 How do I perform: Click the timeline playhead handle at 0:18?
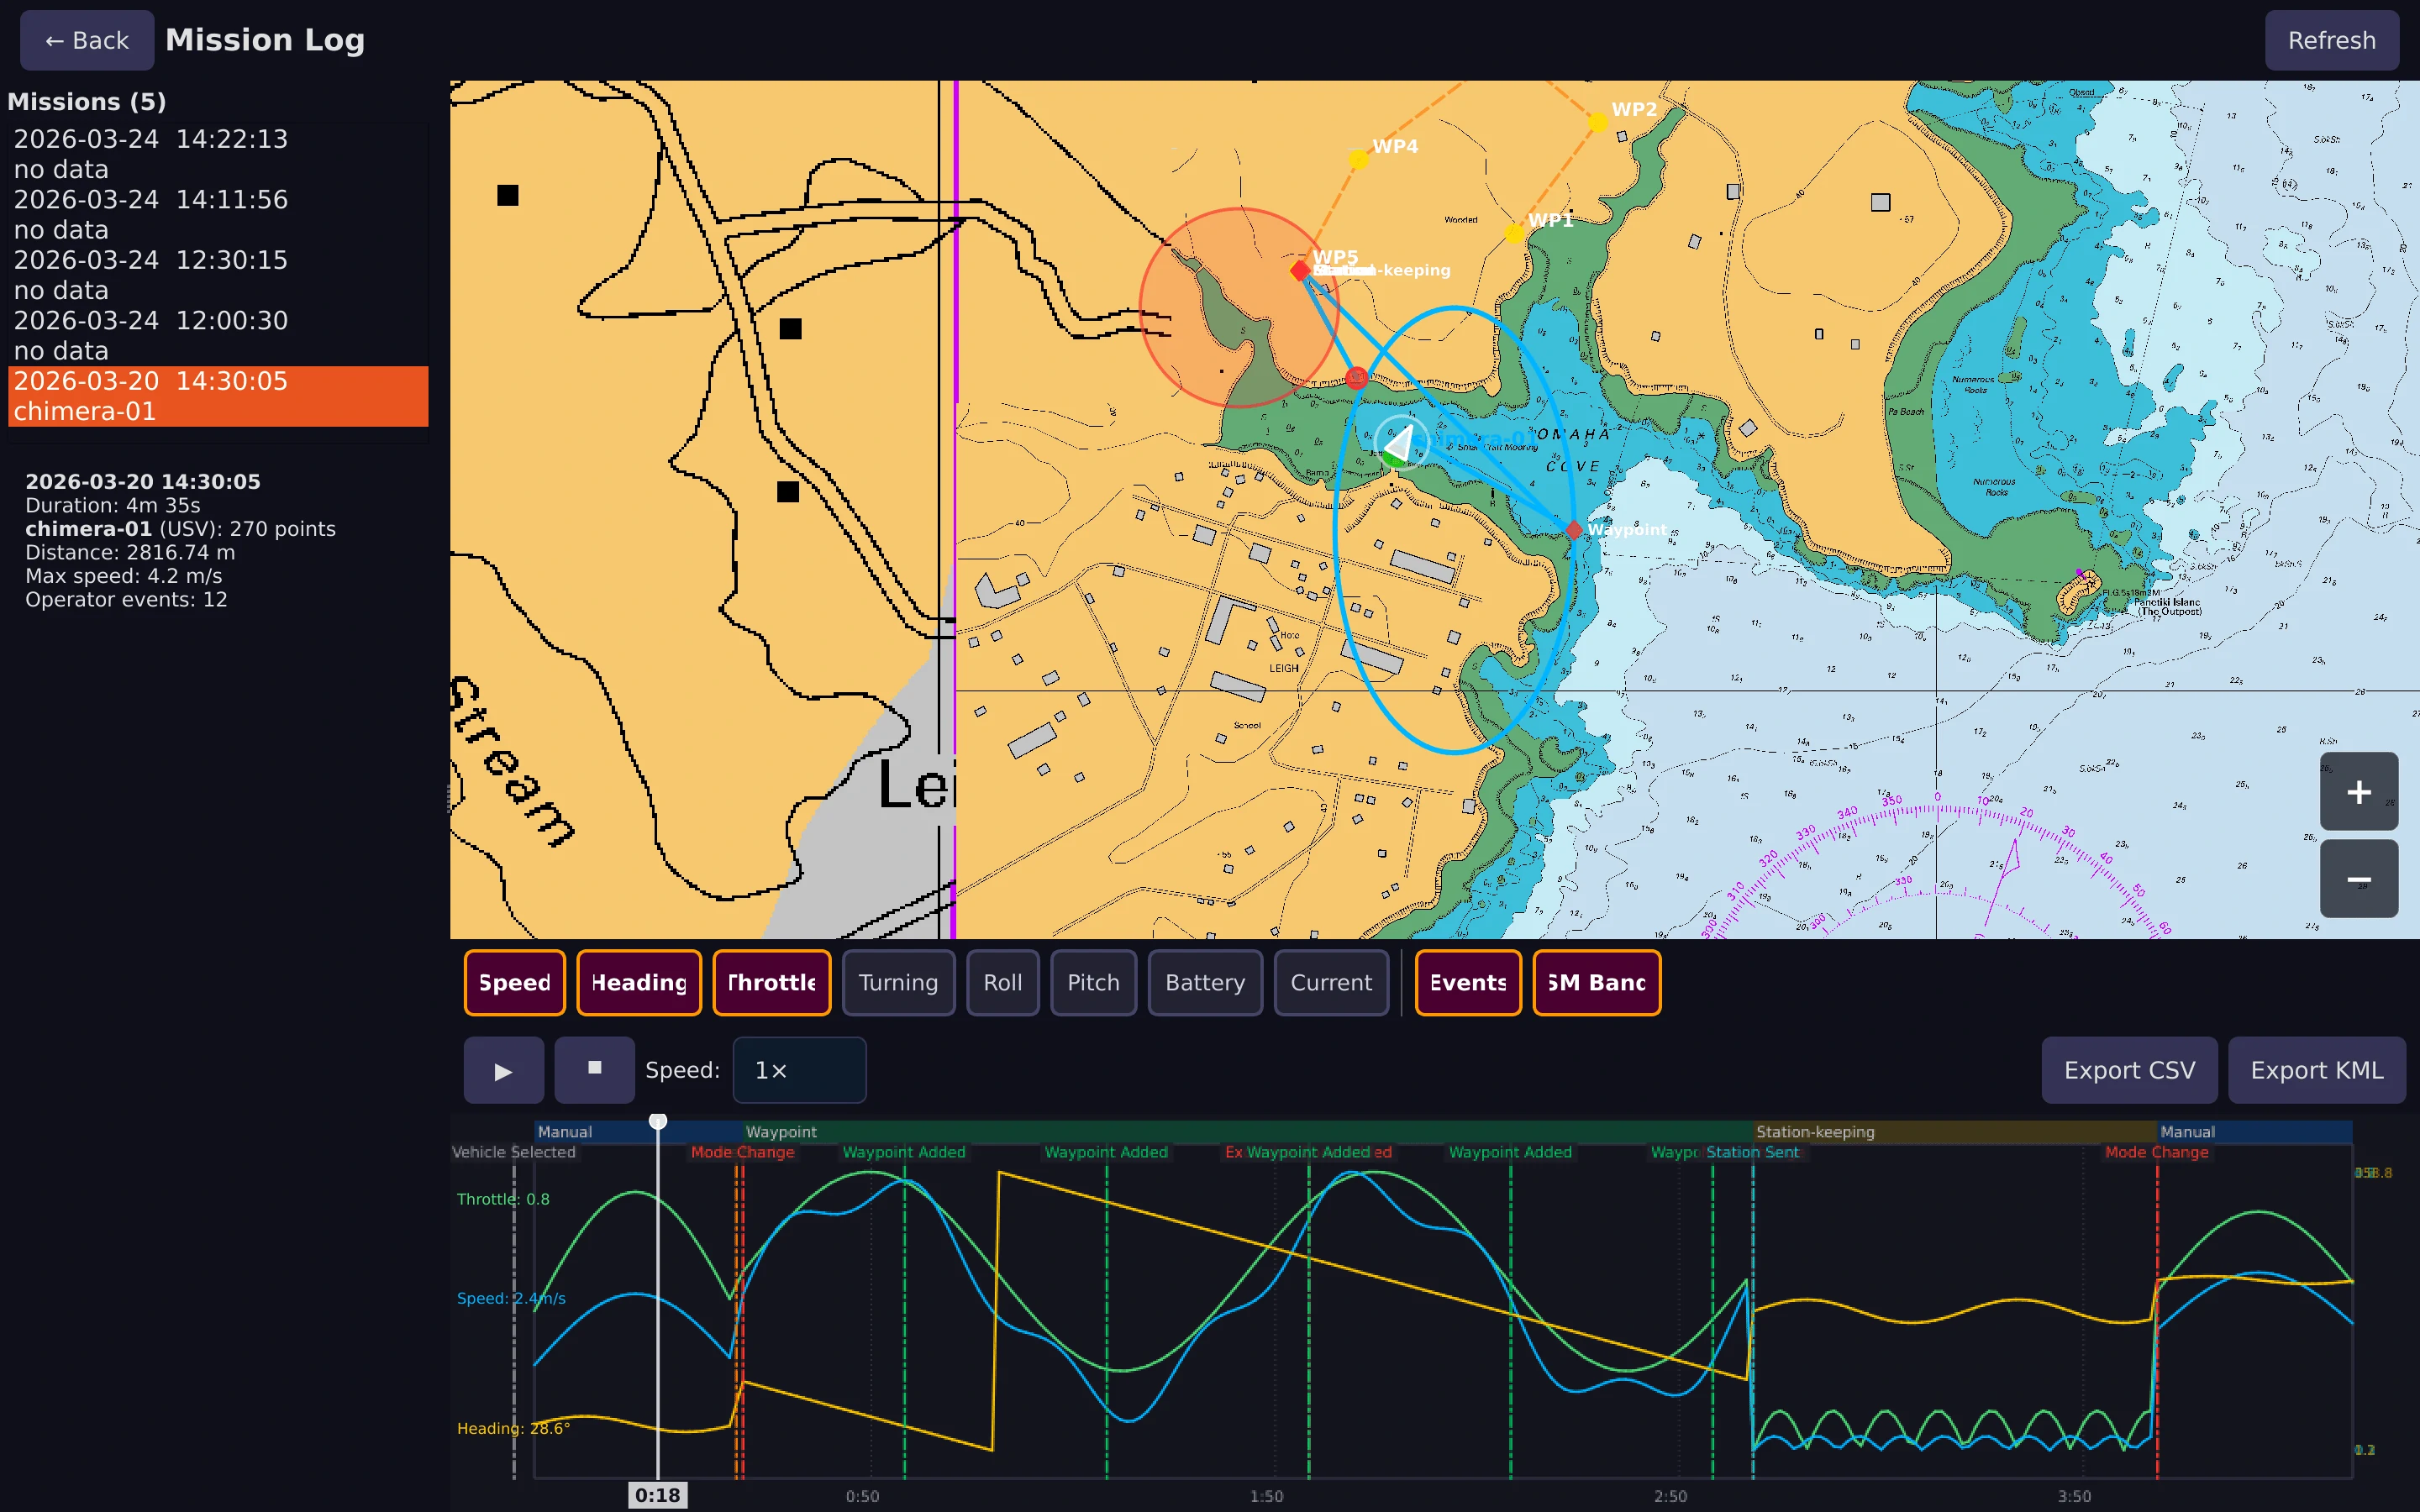tap(657, 1122)
